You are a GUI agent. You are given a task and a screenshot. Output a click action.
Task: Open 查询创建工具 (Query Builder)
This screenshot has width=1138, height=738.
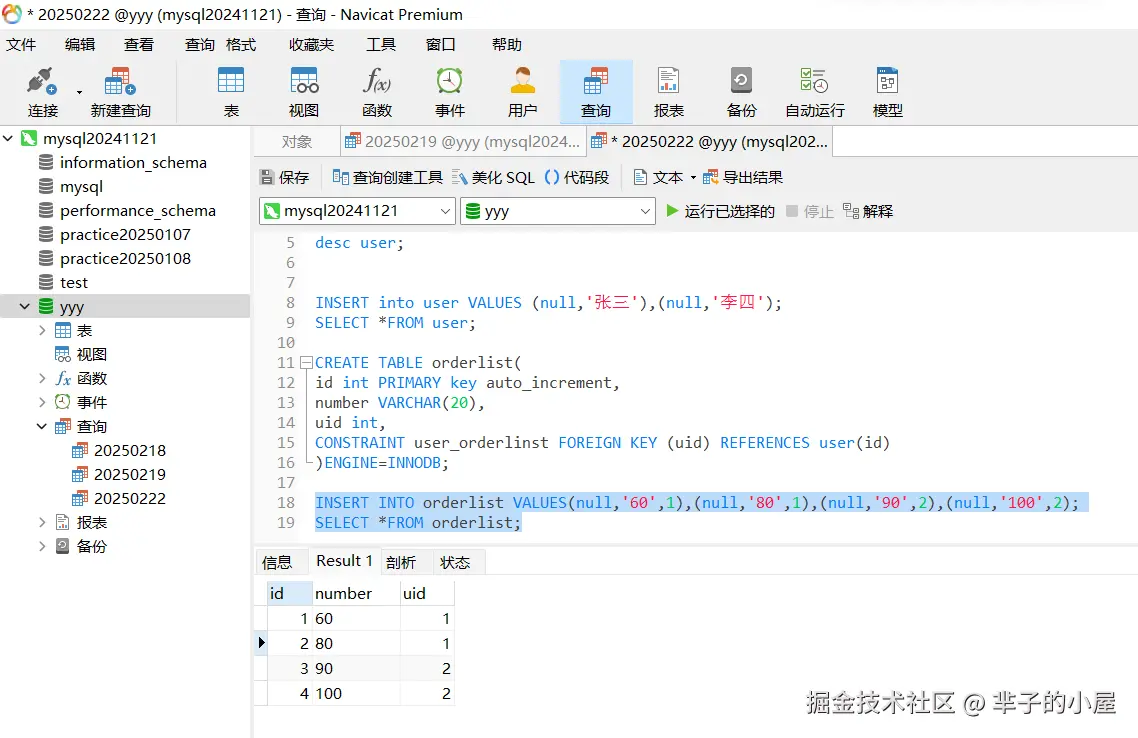coord(388,177)
